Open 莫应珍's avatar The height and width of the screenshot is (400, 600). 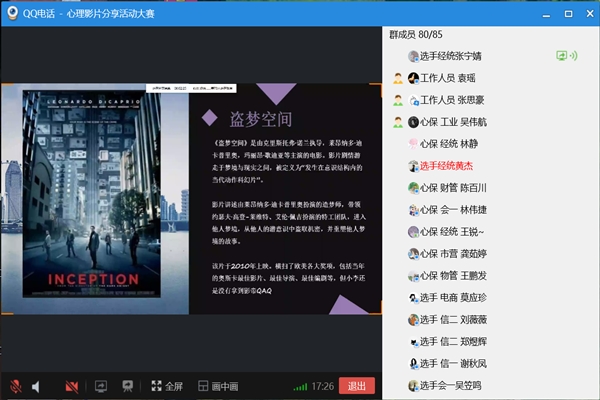(413, 297)
